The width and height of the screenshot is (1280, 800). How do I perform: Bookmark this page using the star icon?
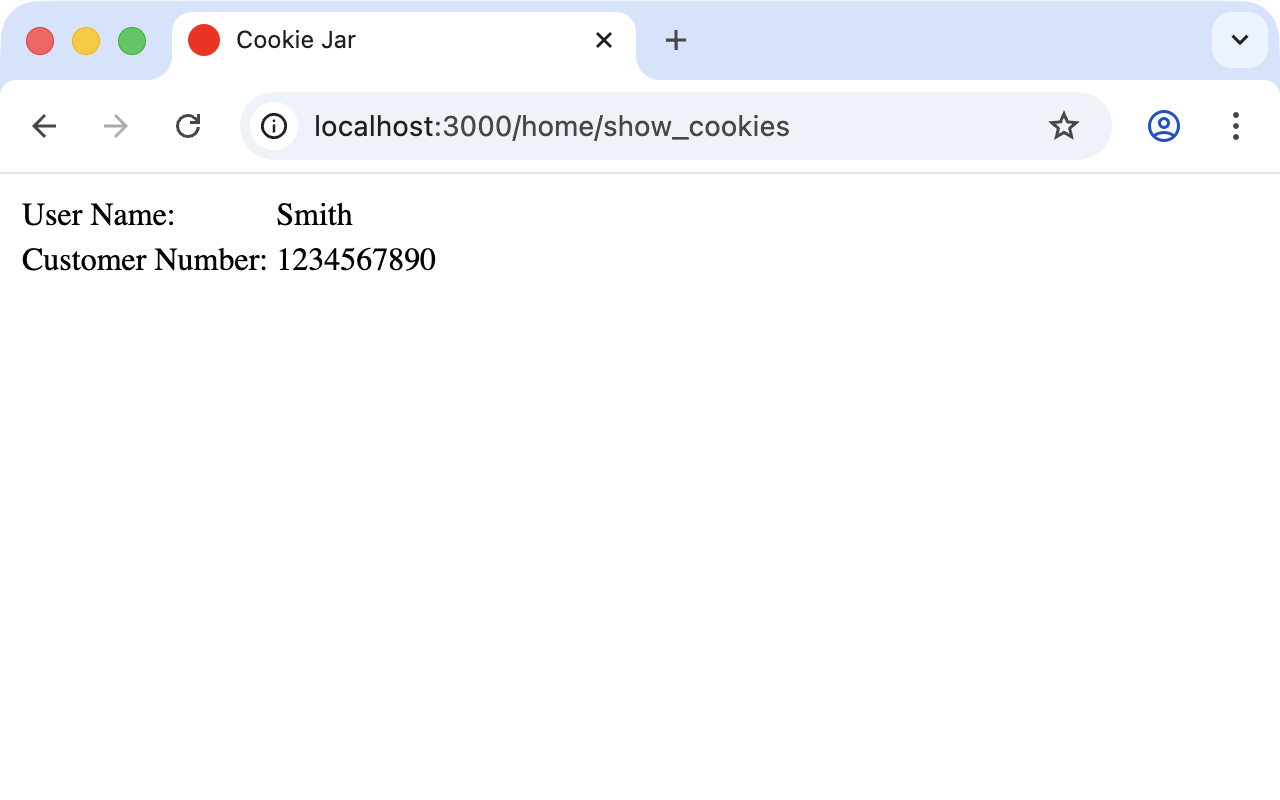pyautogui.click(x=1063, y=126)
